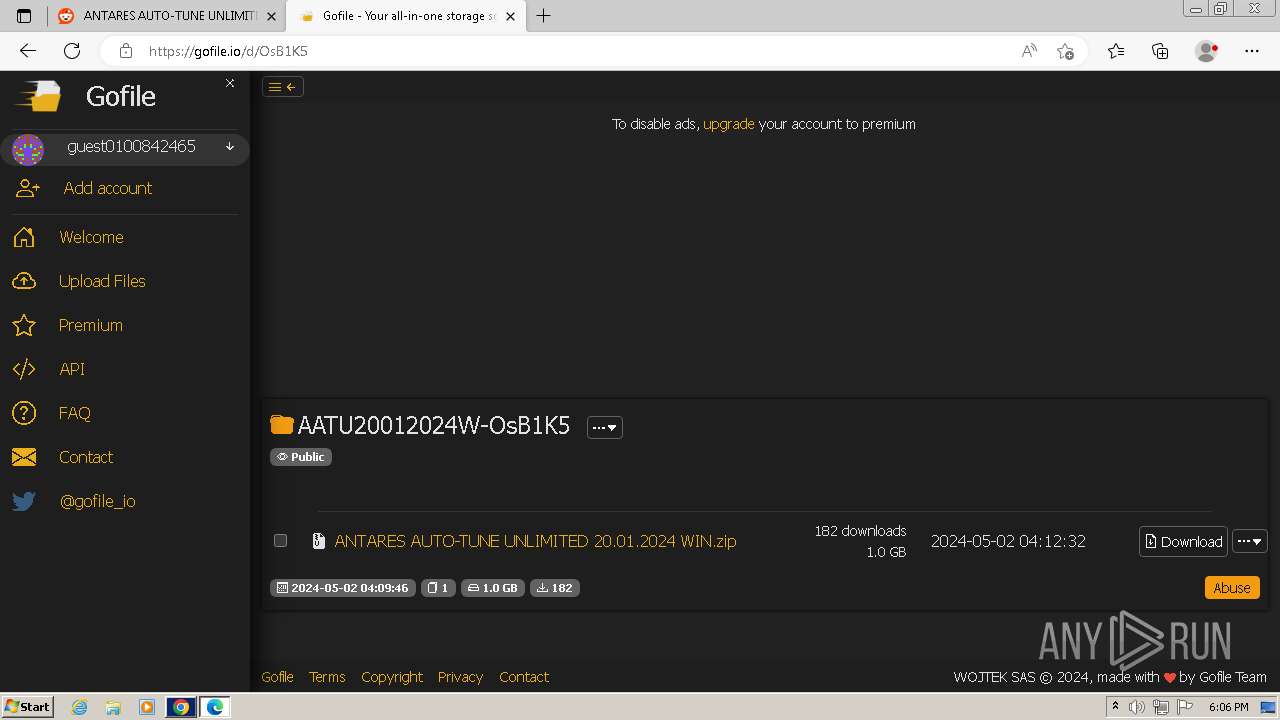Click the Gofile logo icon in sidebar
Screen dimensions: 1280x720
[38, 96]
